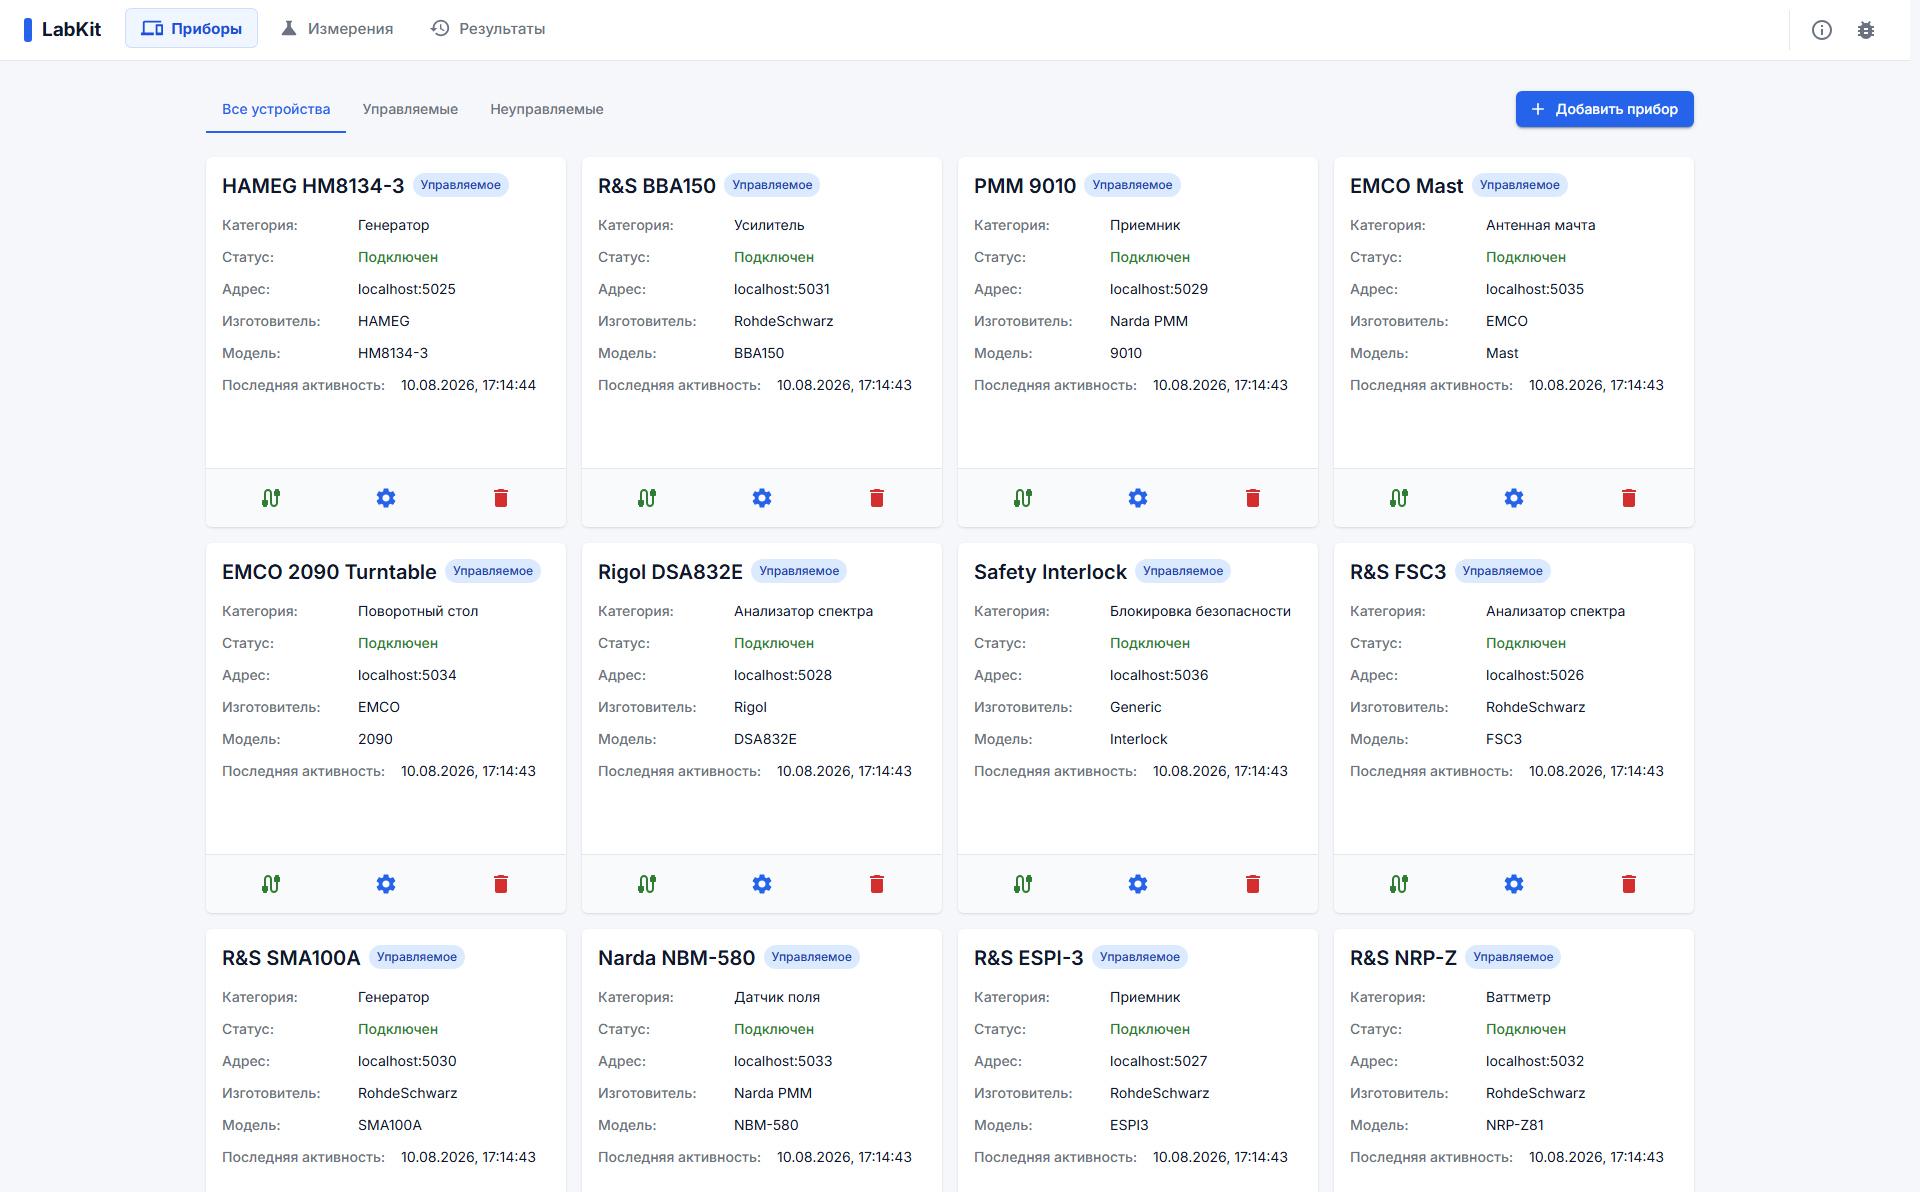Open settings gear for R&S FSC3
The image size is (1920, 1192).
click(1514, 884)
